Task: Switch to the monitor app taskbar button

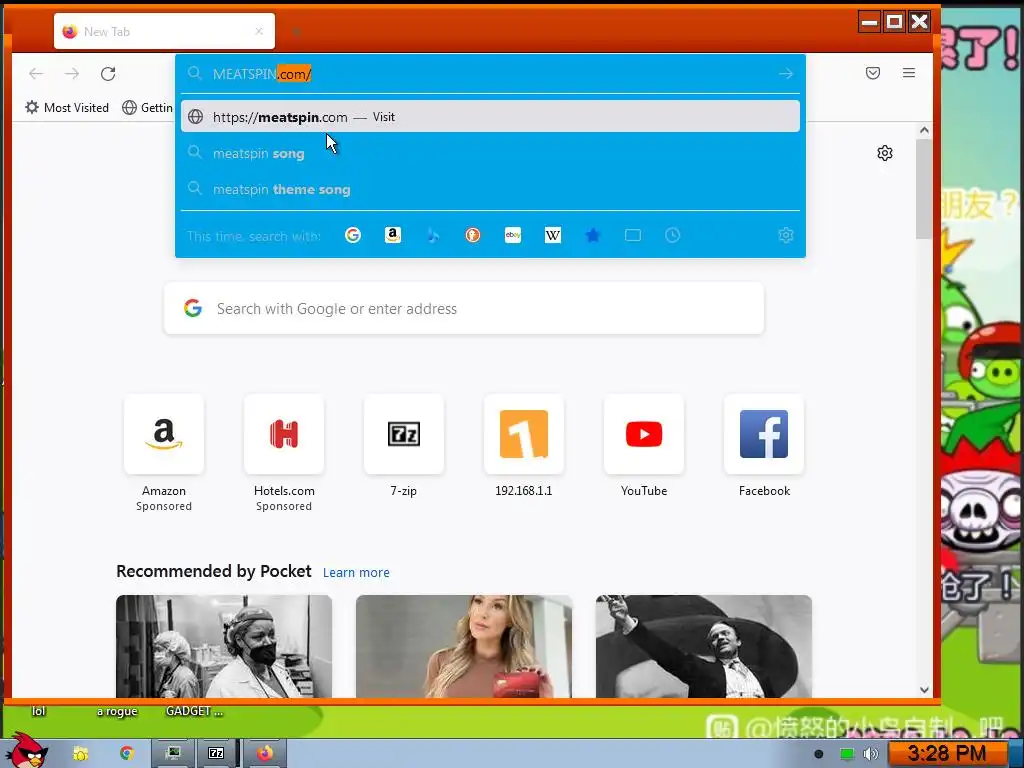Action: coord(173,754)
